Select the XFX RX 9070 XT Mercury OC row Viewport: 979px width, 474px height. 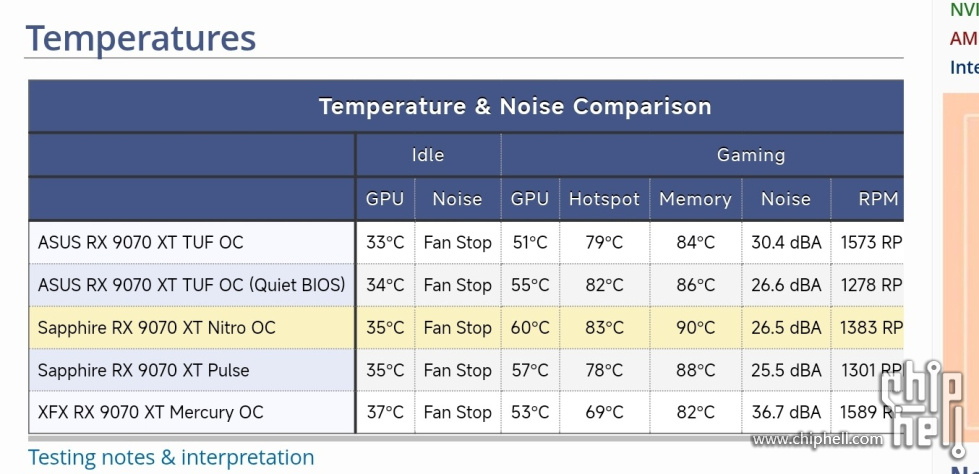coord(466,412)
